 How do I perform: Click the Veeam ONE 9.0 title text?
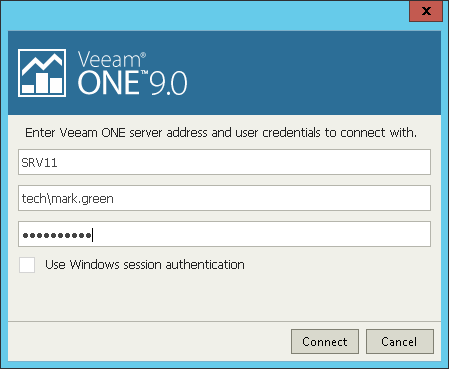click(132, 73)
